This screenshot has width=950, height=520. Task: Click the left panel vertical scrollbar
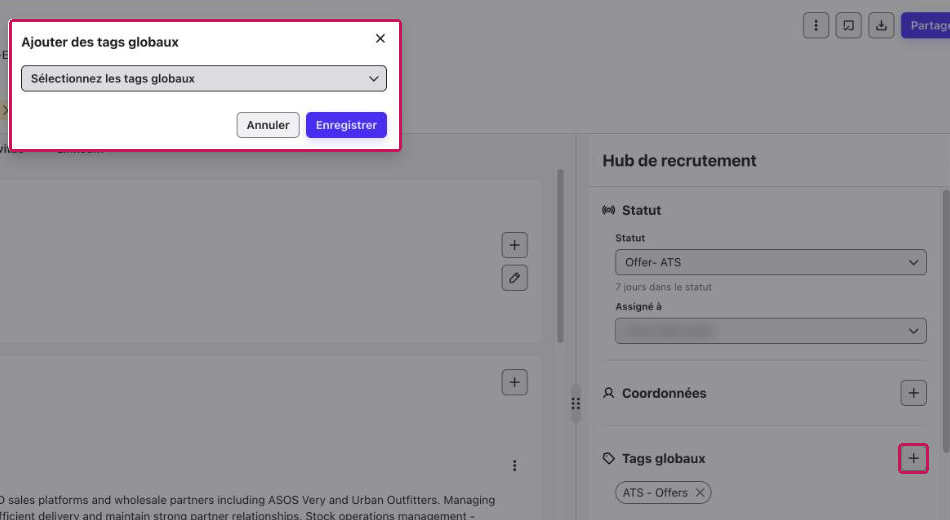pyautogui.click(x=560, y=256)
